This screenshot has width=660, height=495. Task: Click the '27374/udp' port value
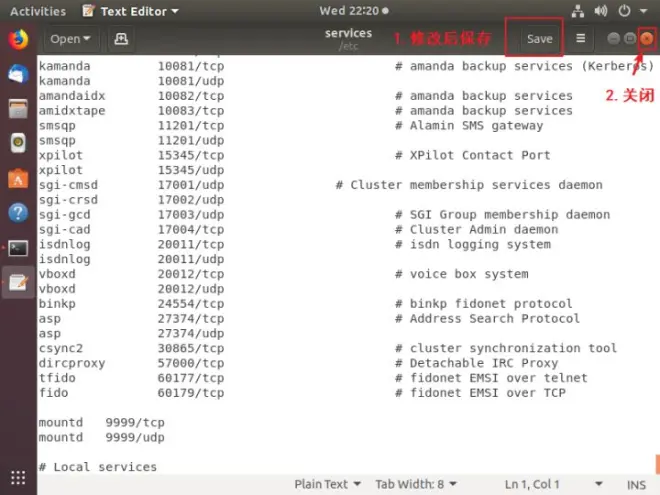click(191, 334)
